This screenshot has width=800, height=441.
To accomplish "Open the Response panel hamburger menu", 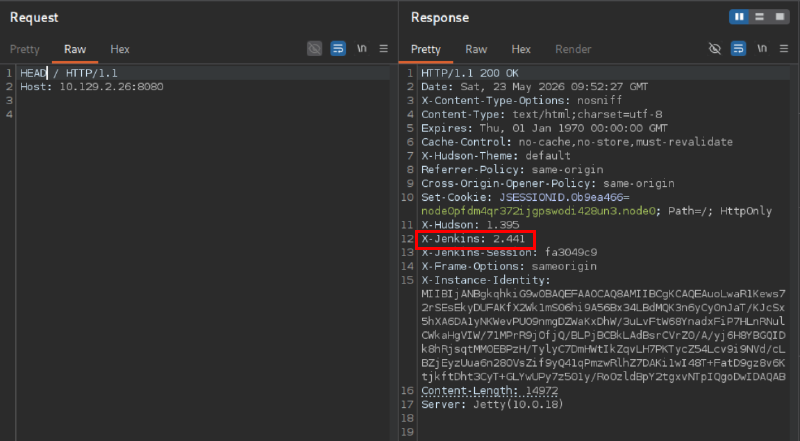I will 784,48.
